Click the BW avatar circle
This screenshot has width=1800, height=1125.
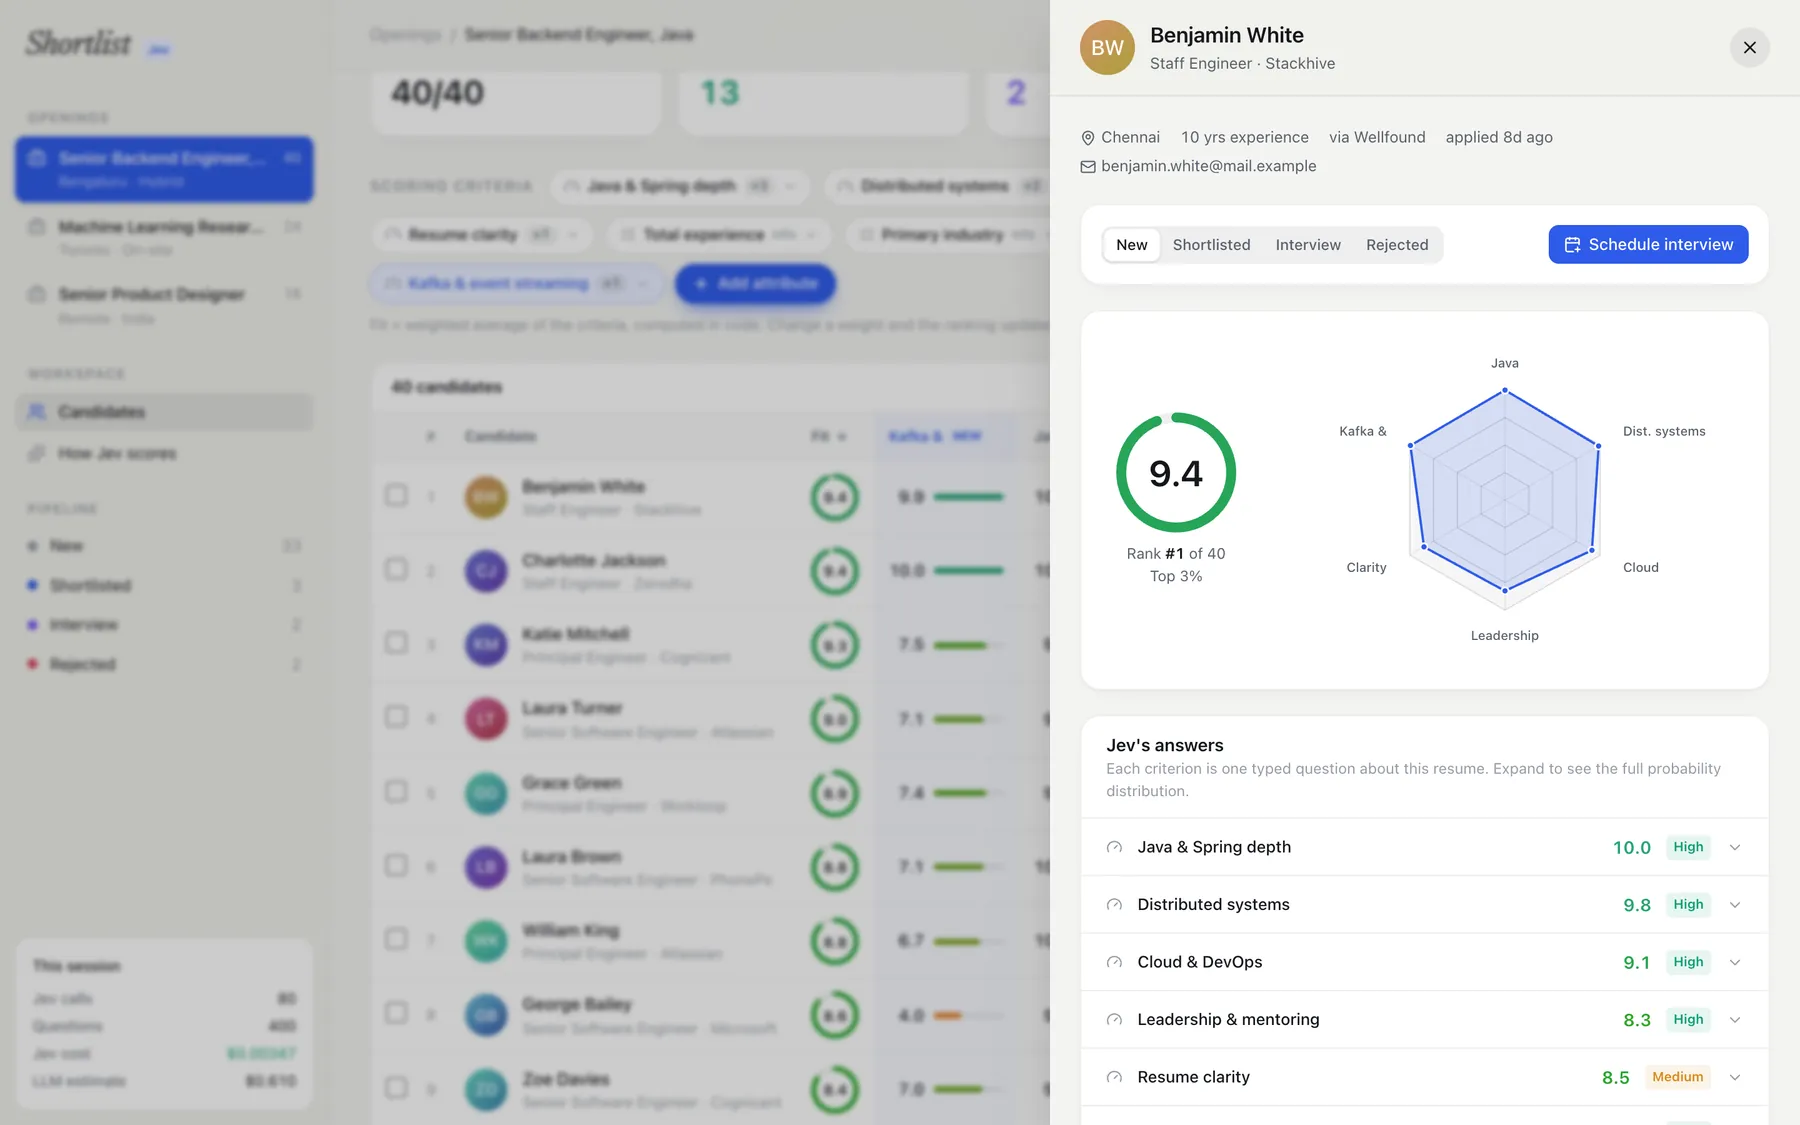point(1107,47)
